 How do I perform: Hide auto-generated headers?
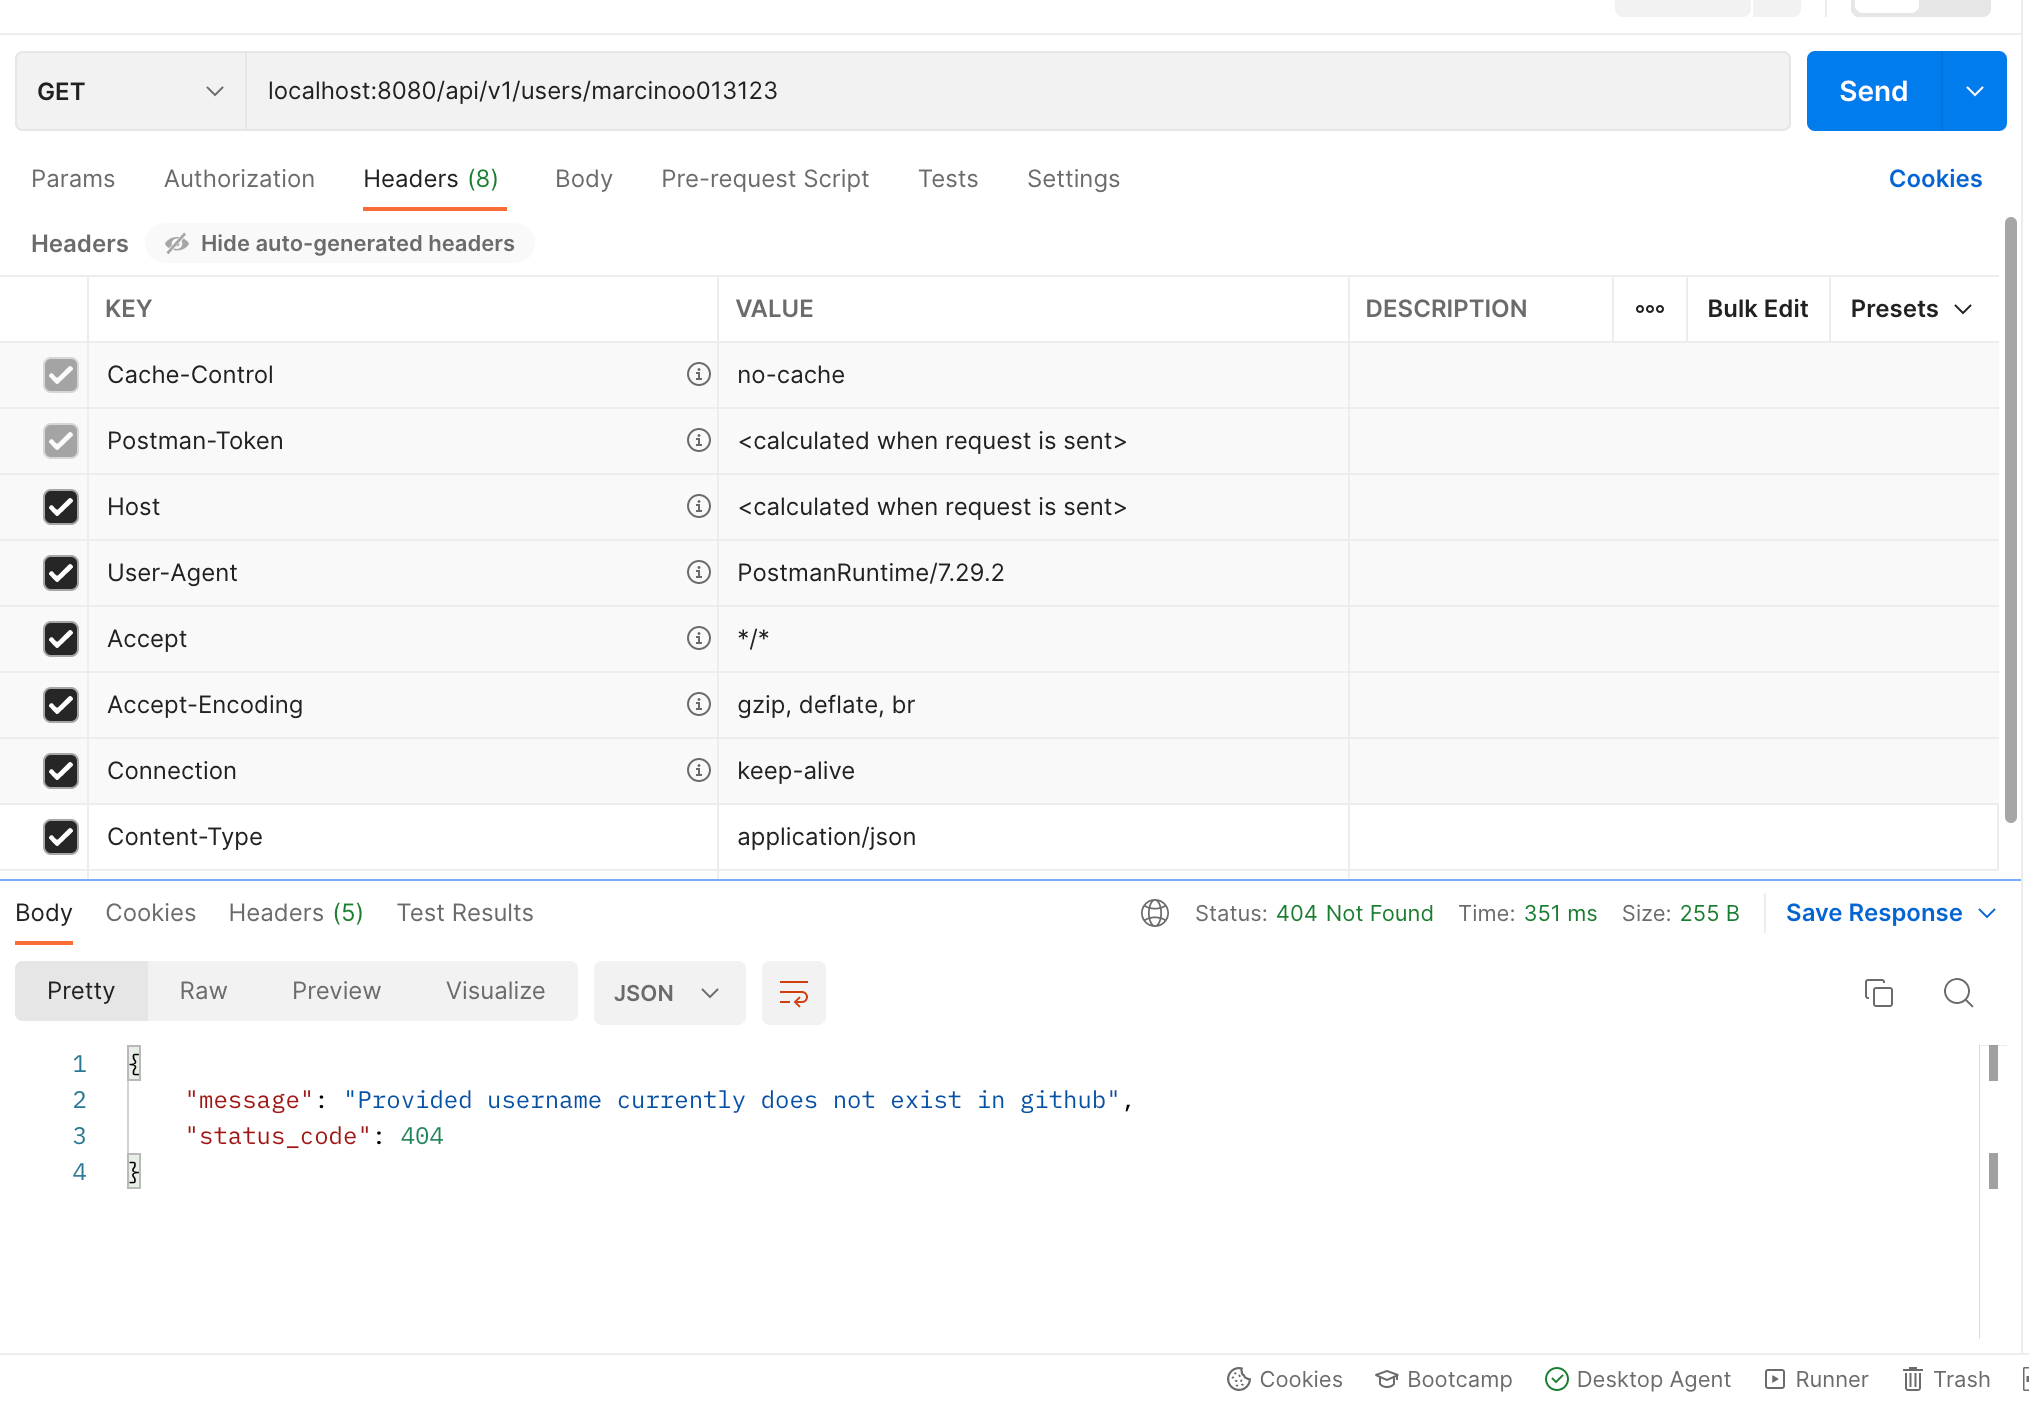(339, 242)
